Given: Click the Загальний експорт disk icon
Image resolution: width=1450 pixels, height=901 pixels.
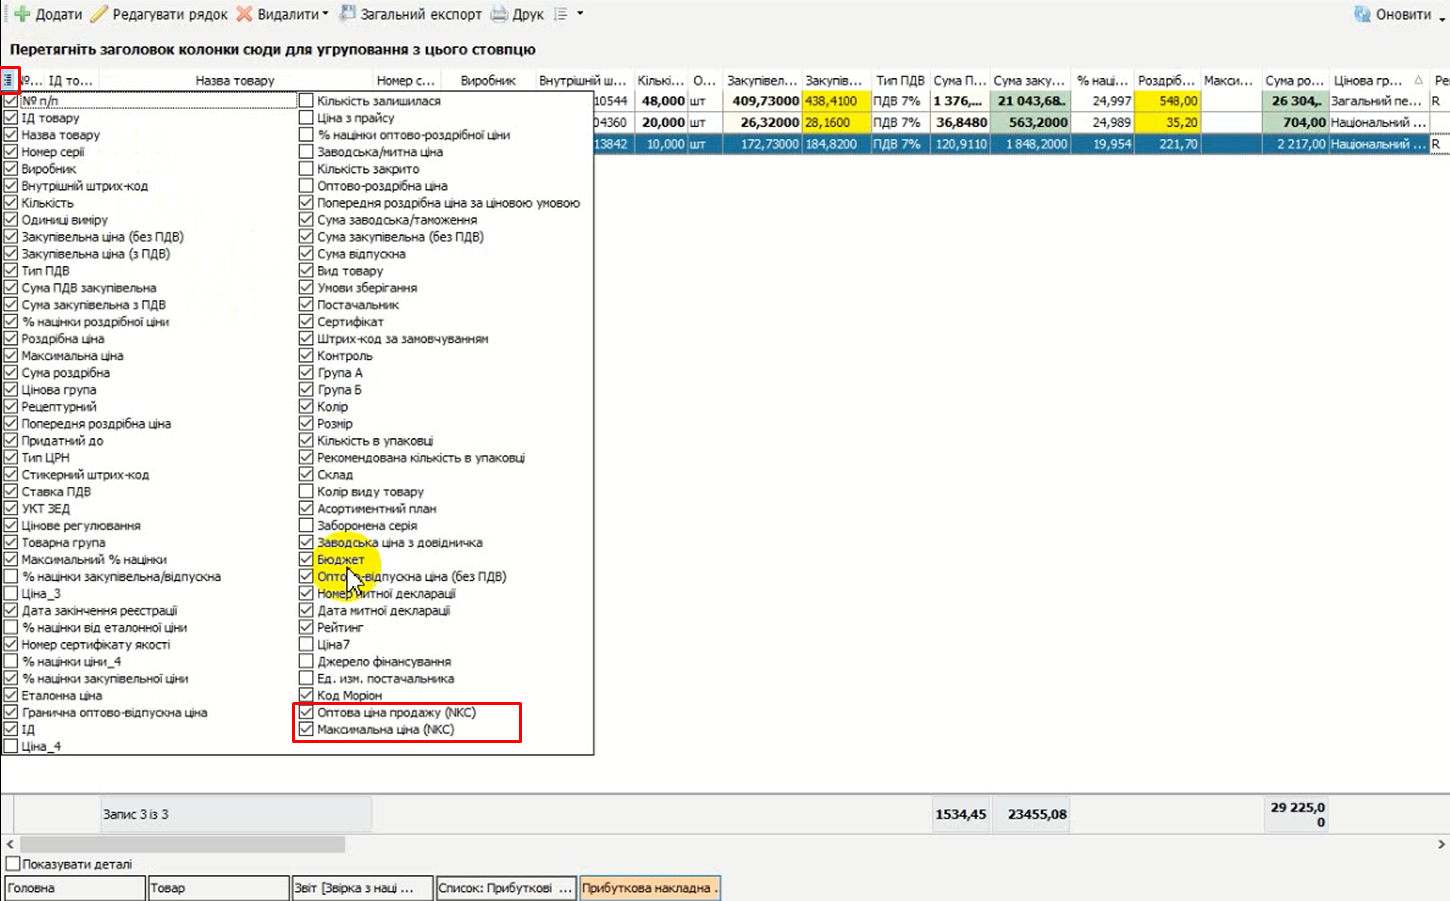Looking at the screenshot, I should [348, 14].
